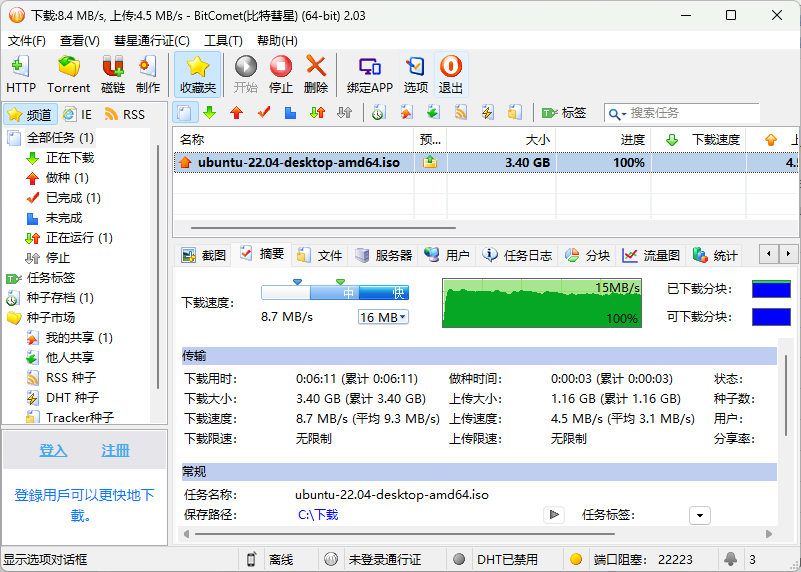This screenshot has width=801, height=572.
Task: Click the DHT torrents lightning icon in filter bar
Action: point(487,113)
